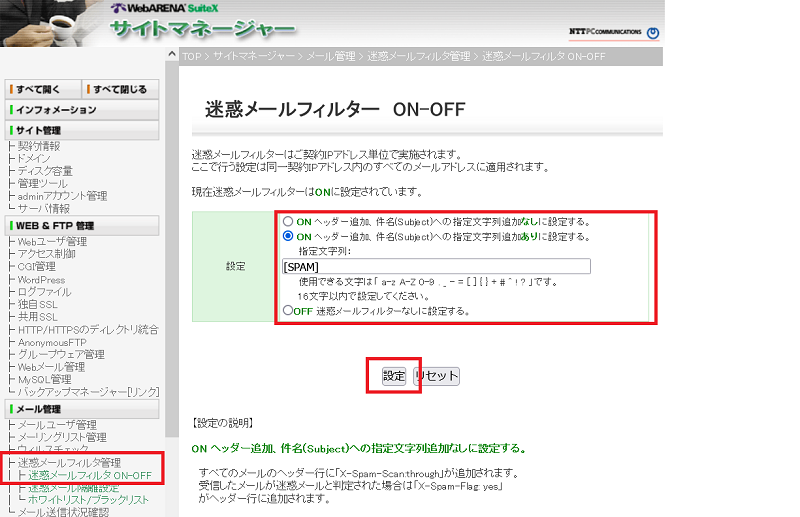
Task: Toggle the WEB & FTP 管理 section
Action: pos(80,226)
